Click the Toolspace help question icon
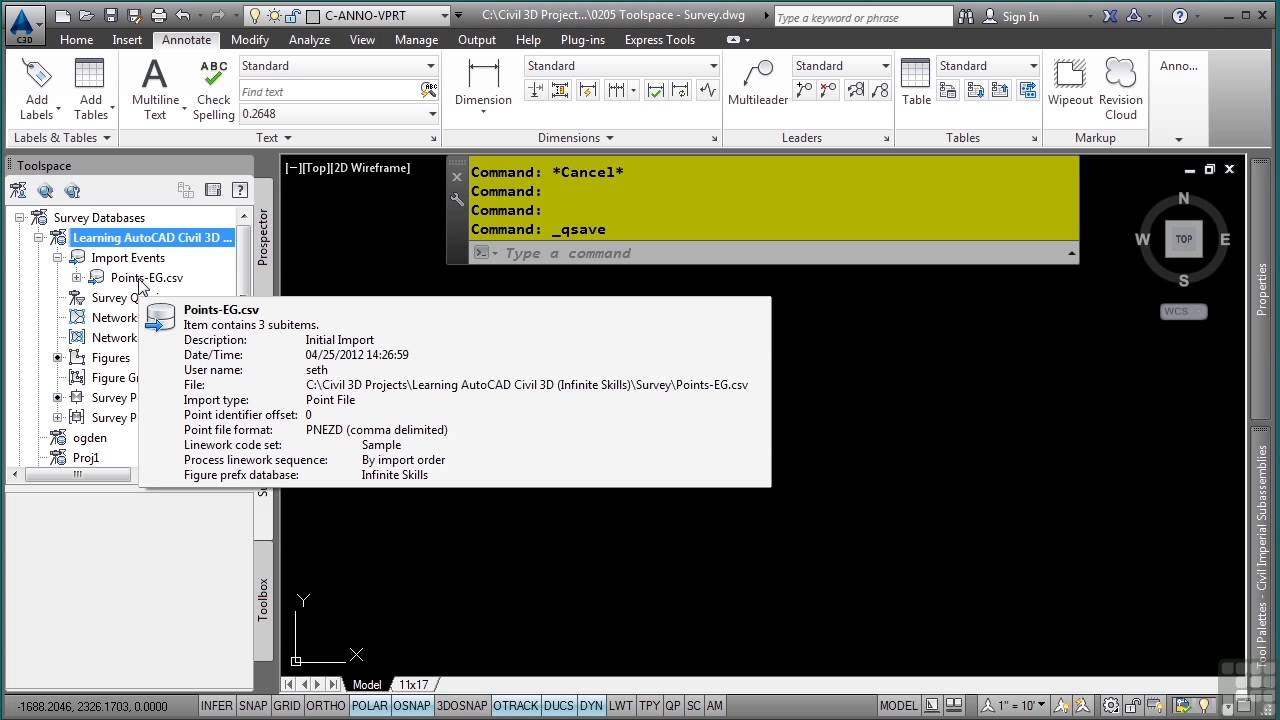The width and height of the screenshot is (1280, 720). pos(240,190)
